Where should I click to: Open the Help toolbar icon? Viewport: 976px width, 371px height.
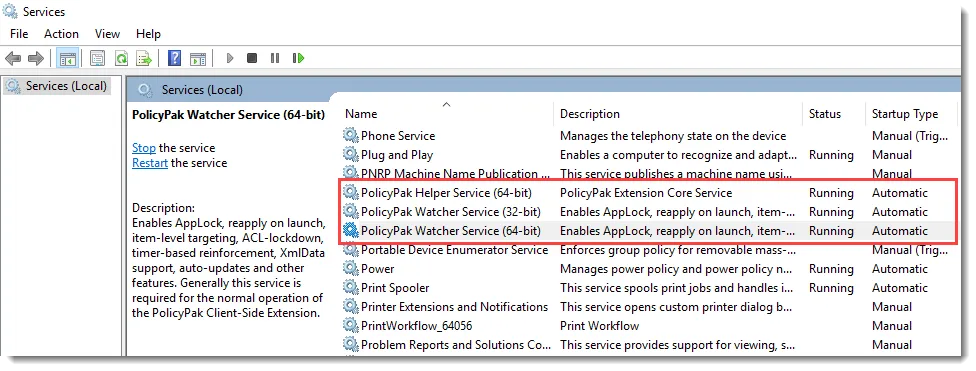click(175, 59)
